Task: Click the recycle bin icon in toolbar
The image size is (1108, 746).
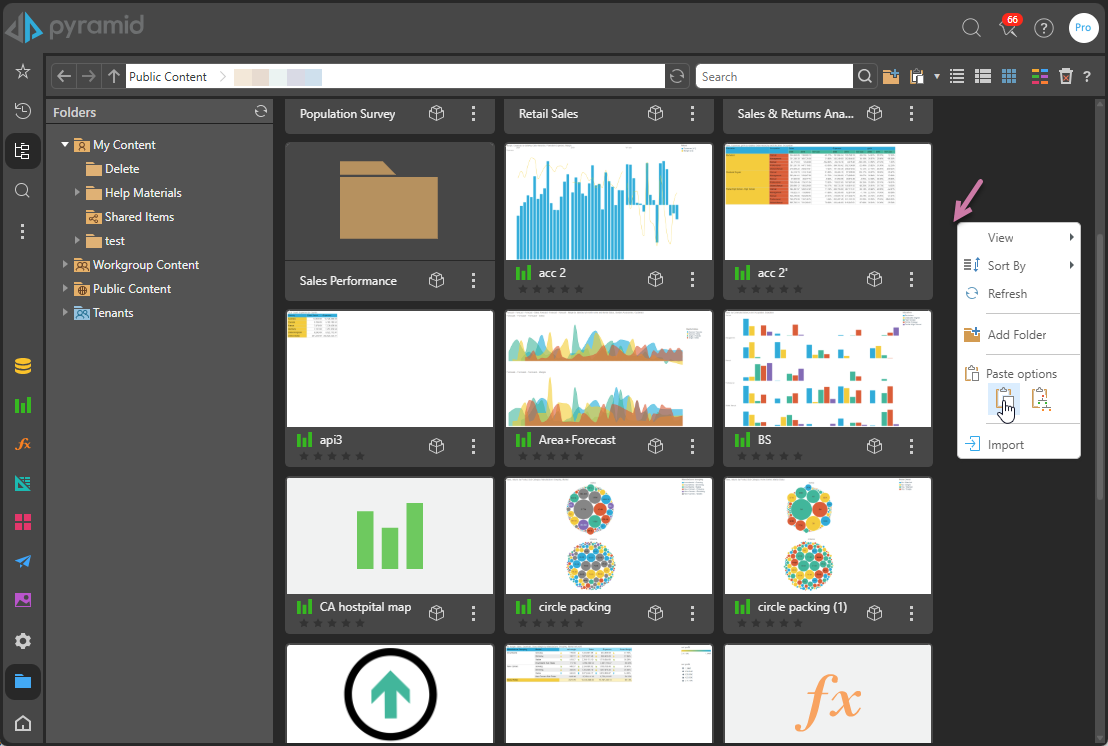Action: pos(1066,77)
